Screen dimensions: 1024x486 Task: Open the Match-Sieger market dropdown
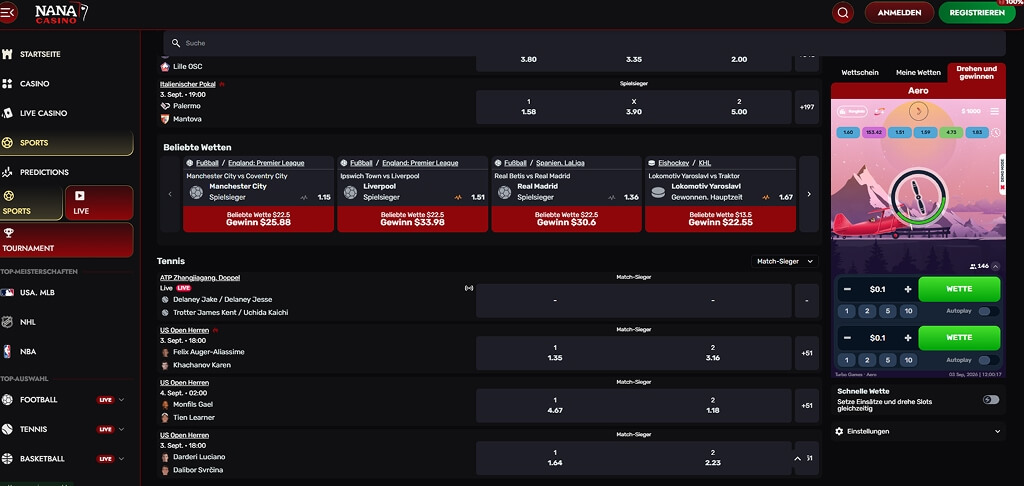tap(784, 261)
